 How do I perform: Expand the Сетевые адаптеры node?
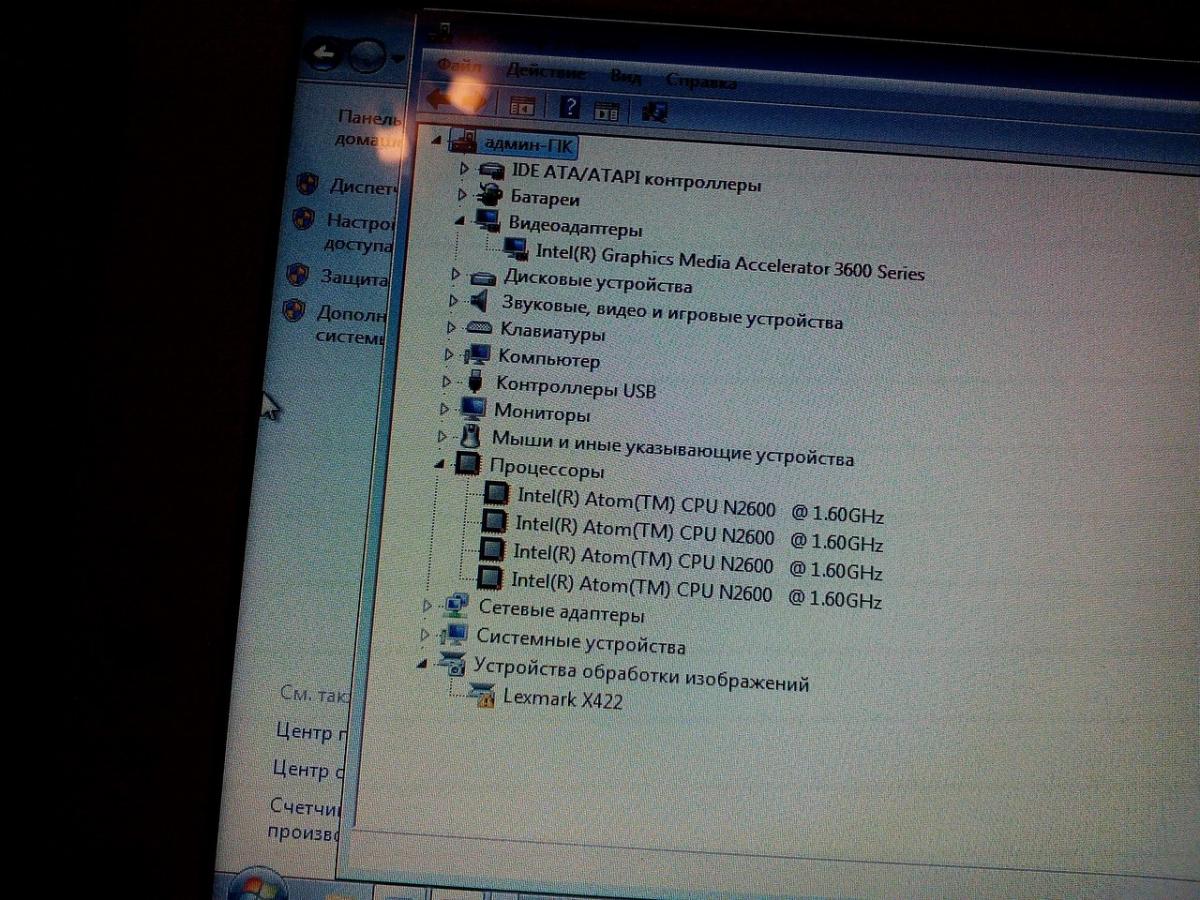coord(427,605)
